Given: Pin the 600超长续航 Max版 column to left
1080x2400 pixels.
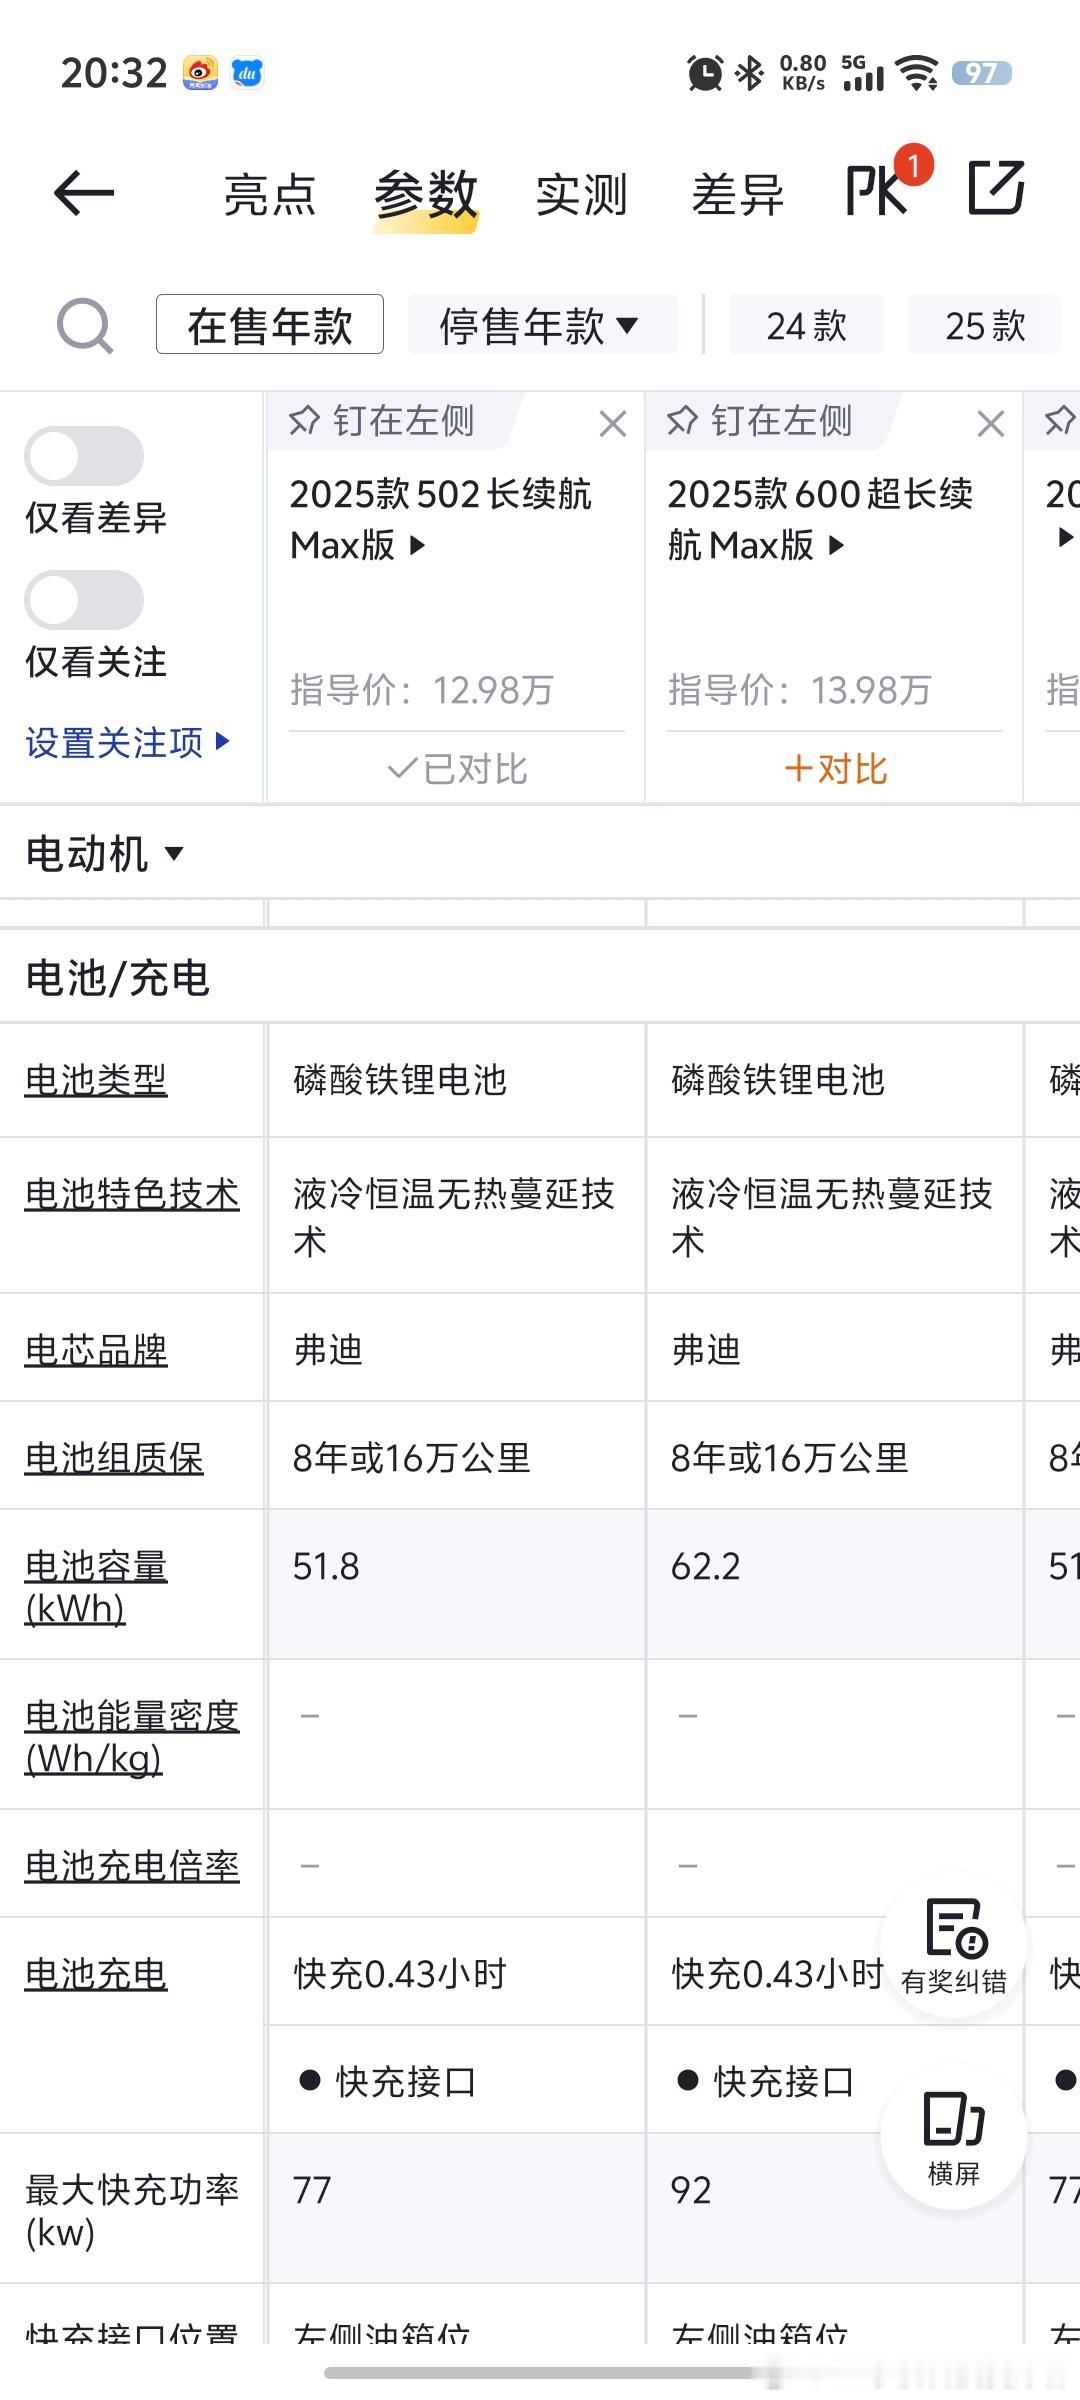Looking at the screenshot, I should pyautogui.click(x=760, y=421).
